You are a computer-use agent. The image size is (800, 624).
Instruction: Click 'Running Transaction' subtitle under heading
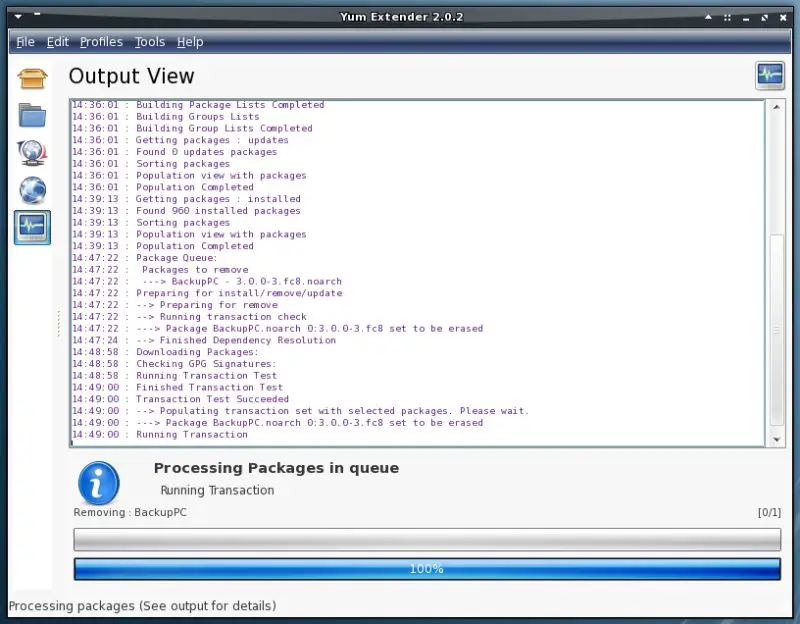[217, 490]
